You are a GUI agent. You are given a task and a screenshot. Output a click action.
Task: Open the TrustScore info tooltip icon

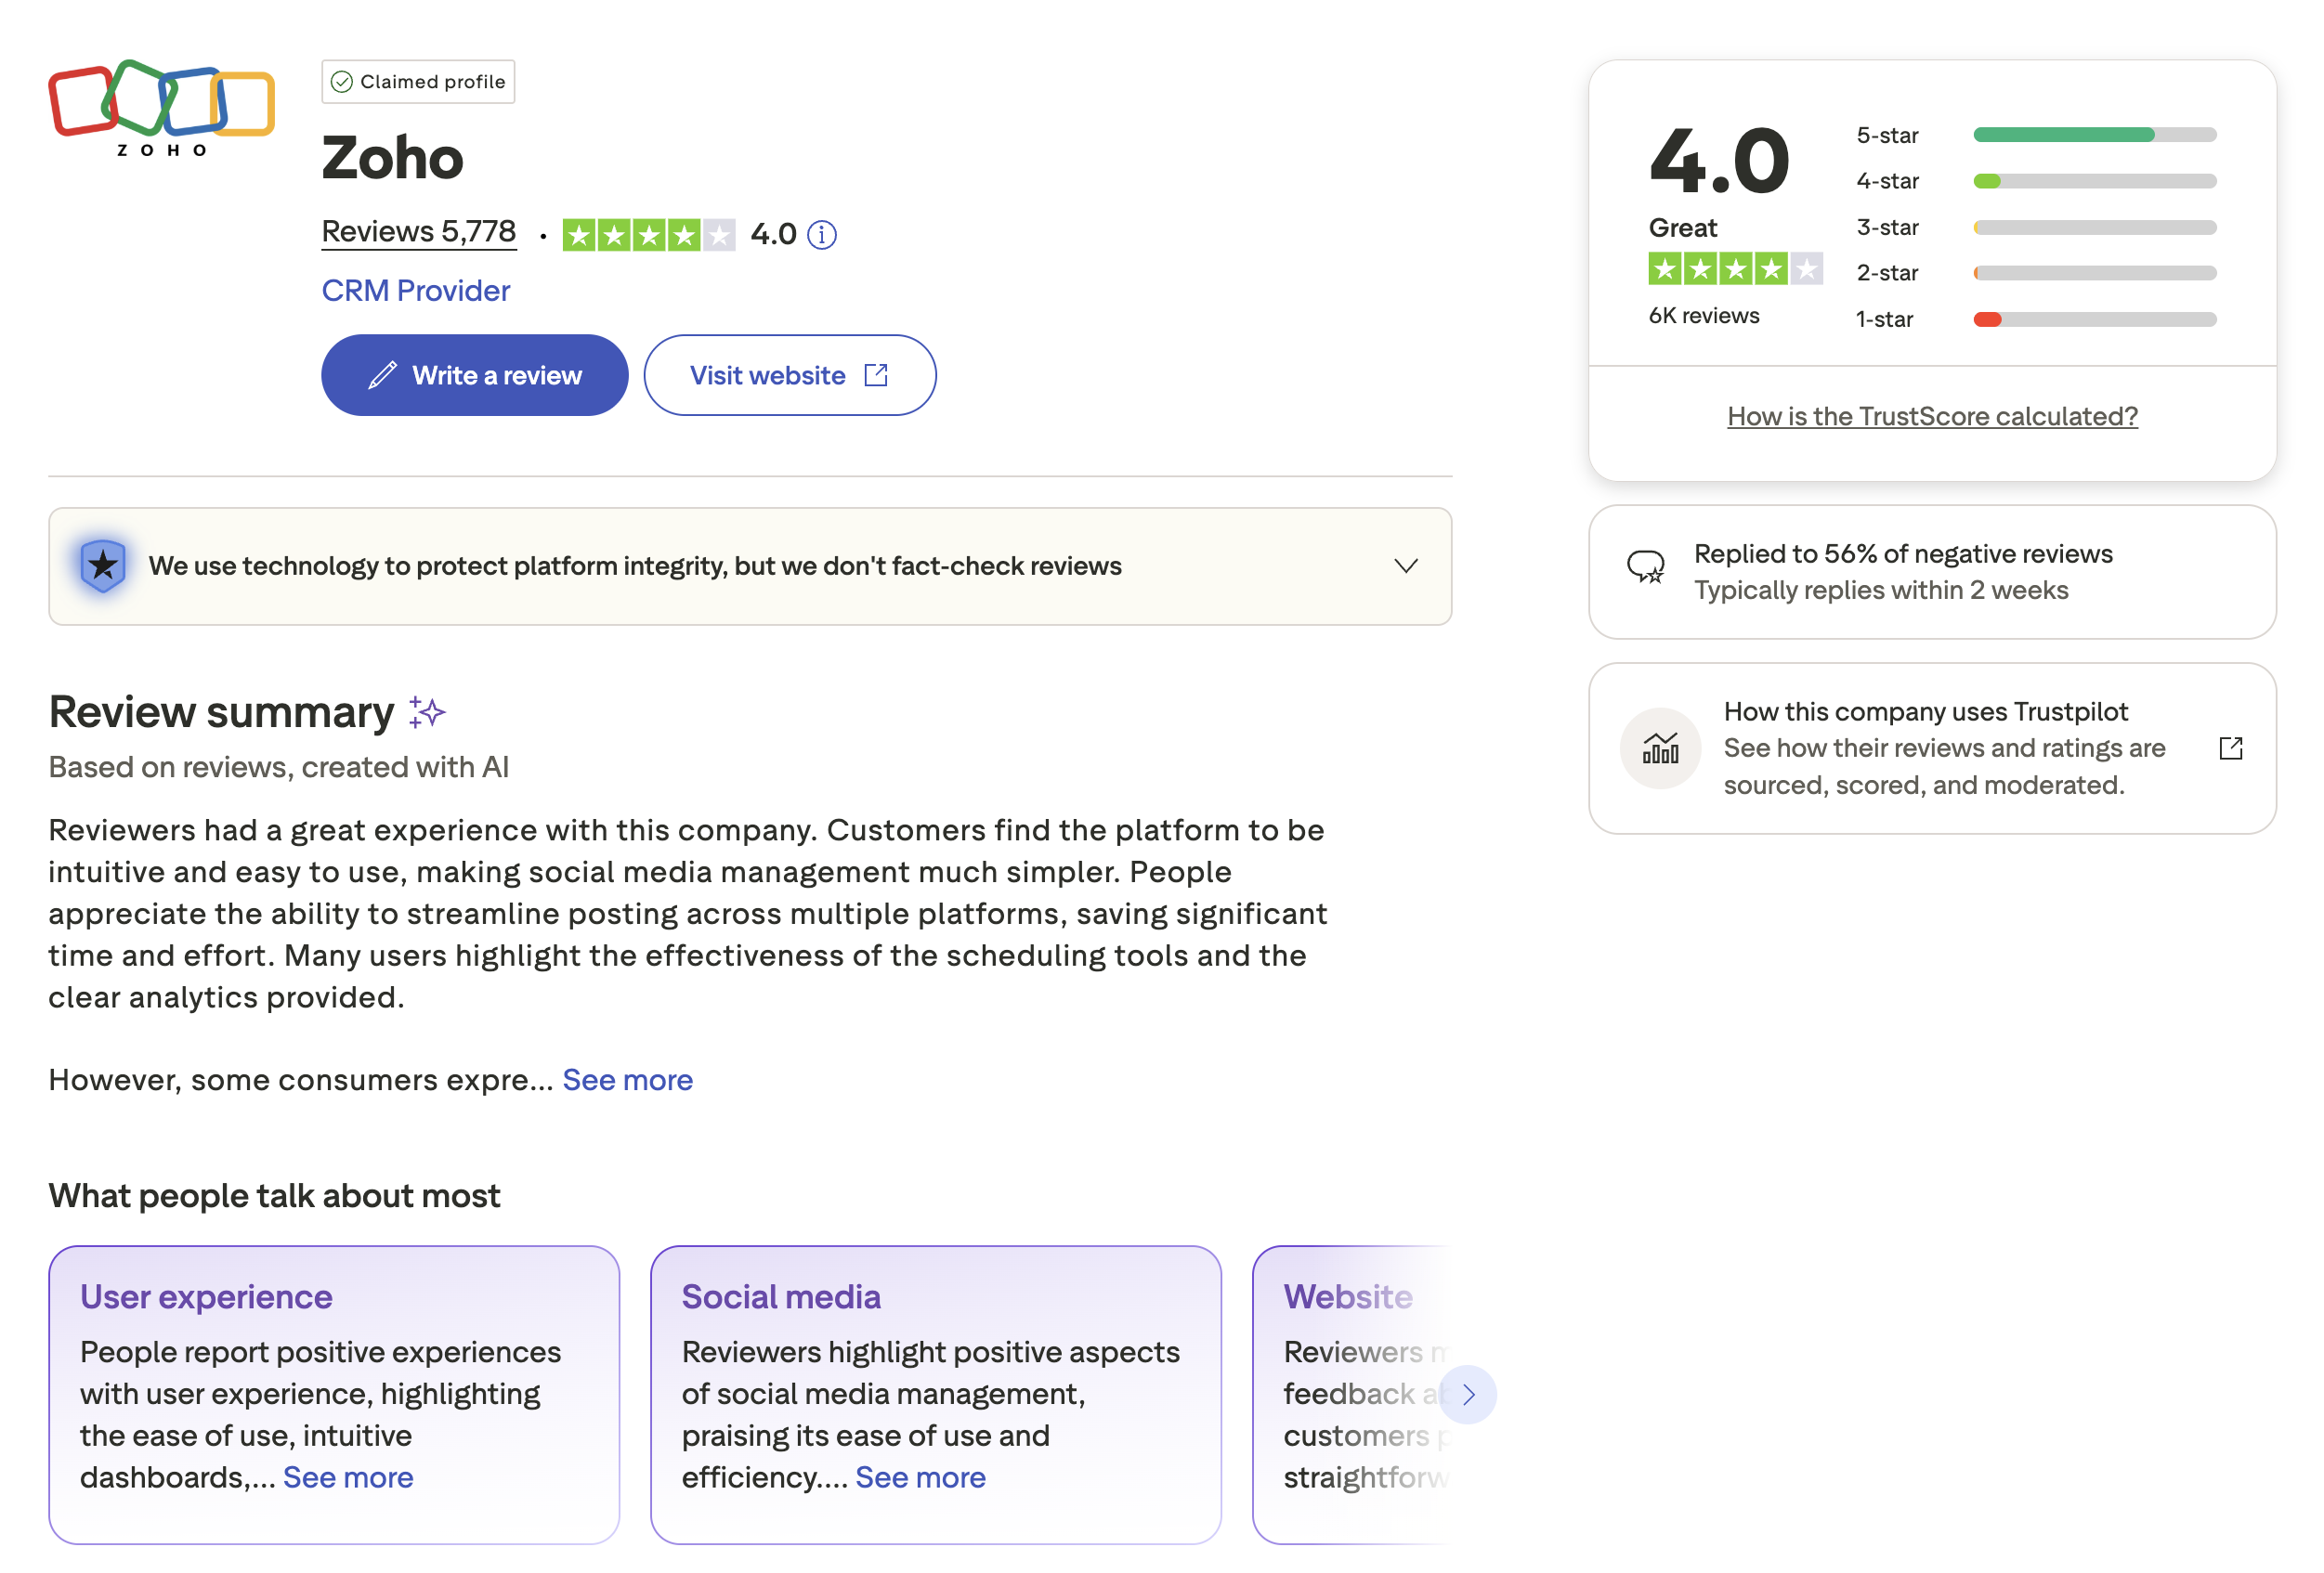[822, 234]
